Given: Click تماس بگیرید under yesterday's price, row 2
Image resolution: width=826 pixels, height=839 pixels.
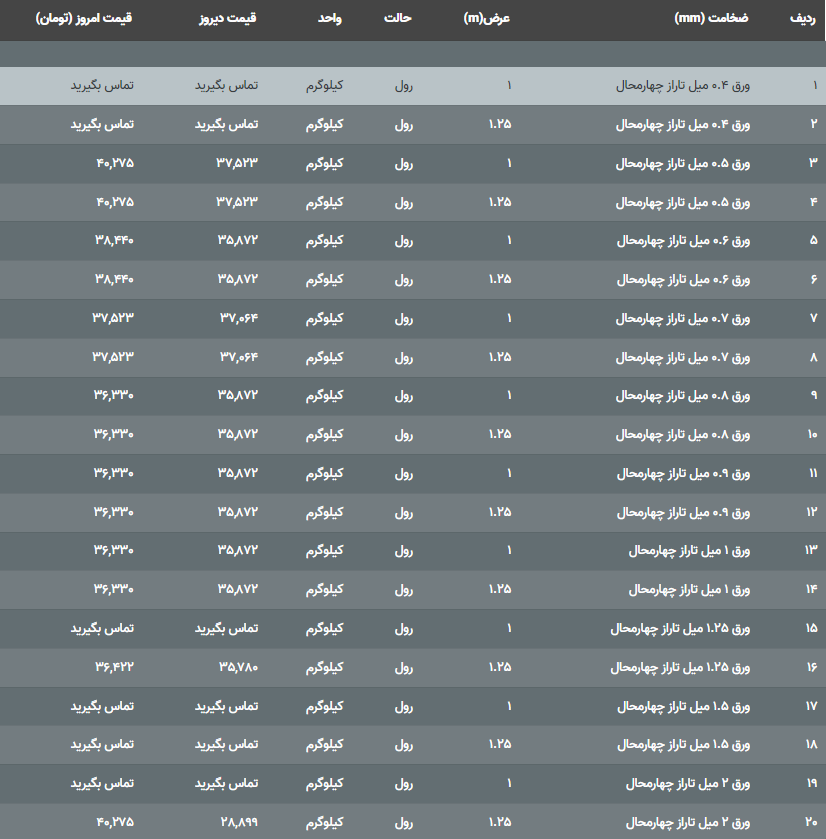Looking at the screenshot, I should point(226,125).
